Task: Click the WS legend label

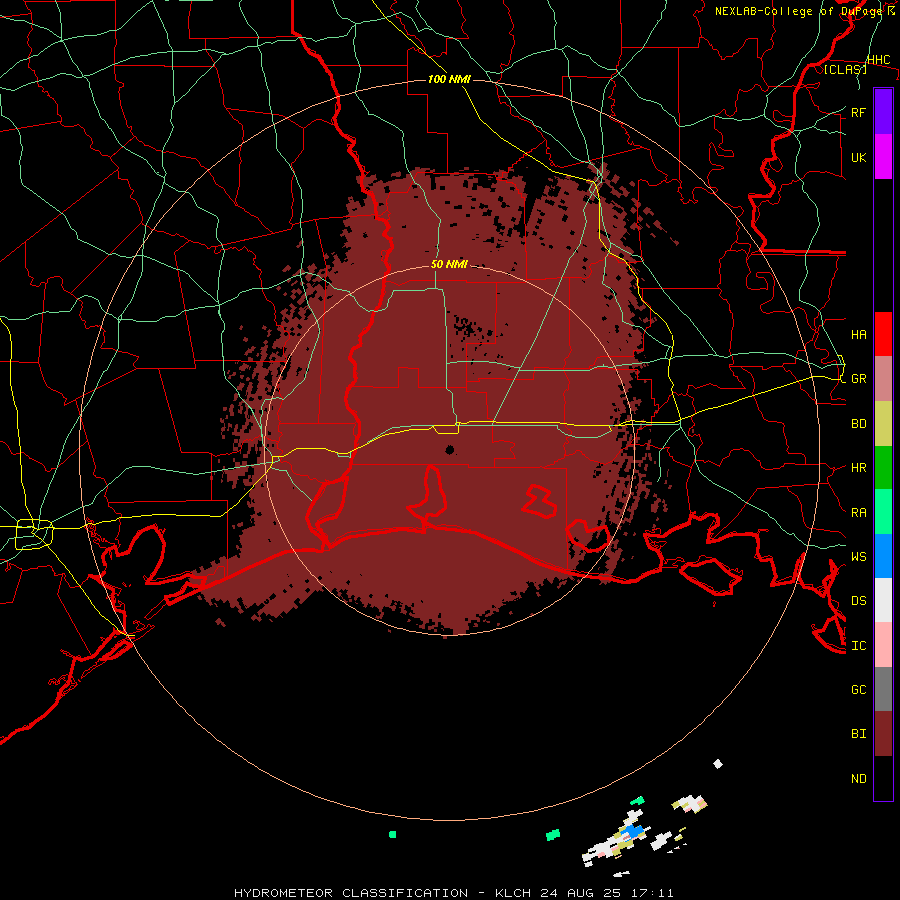Action: pyautogui.click(x=859, y=556)
